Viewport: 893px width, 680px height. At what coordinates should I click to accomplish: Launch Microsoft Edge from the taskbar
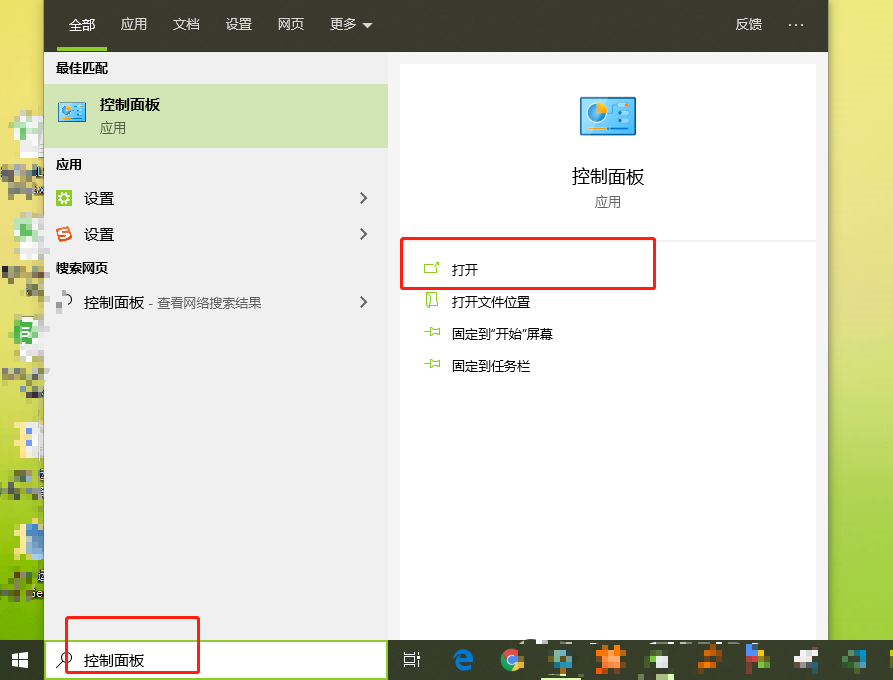463,660
